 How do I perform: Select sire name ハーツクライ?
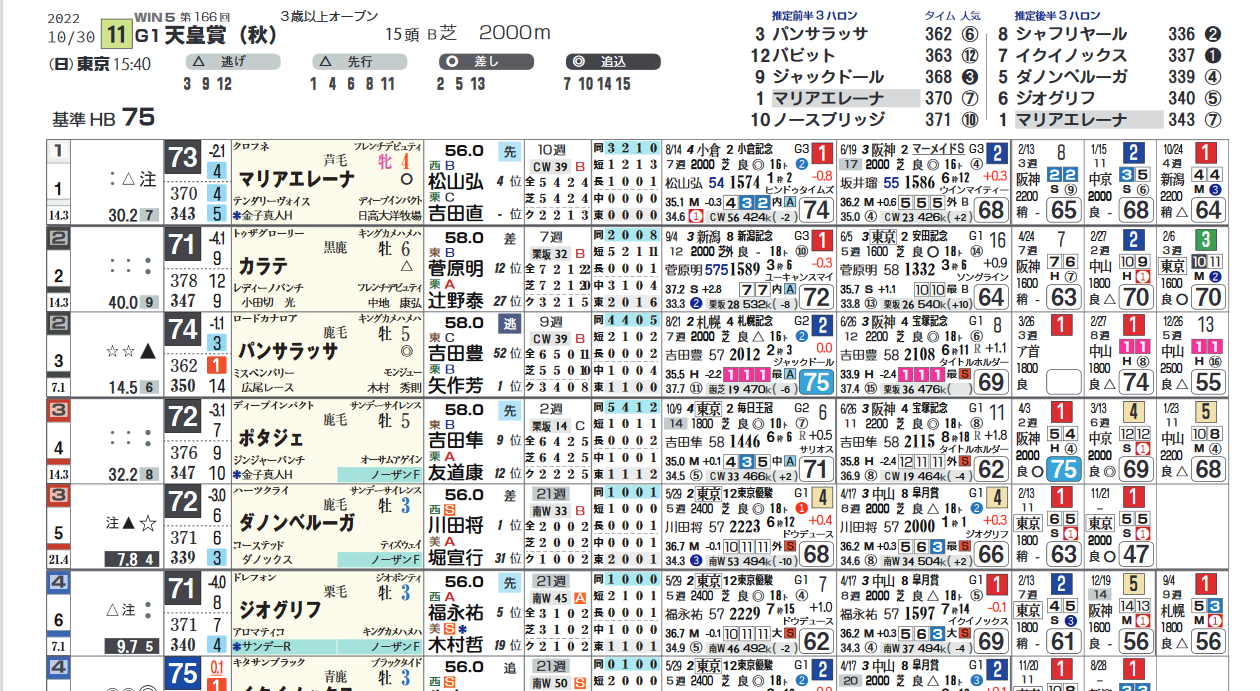tap(260, 489)
